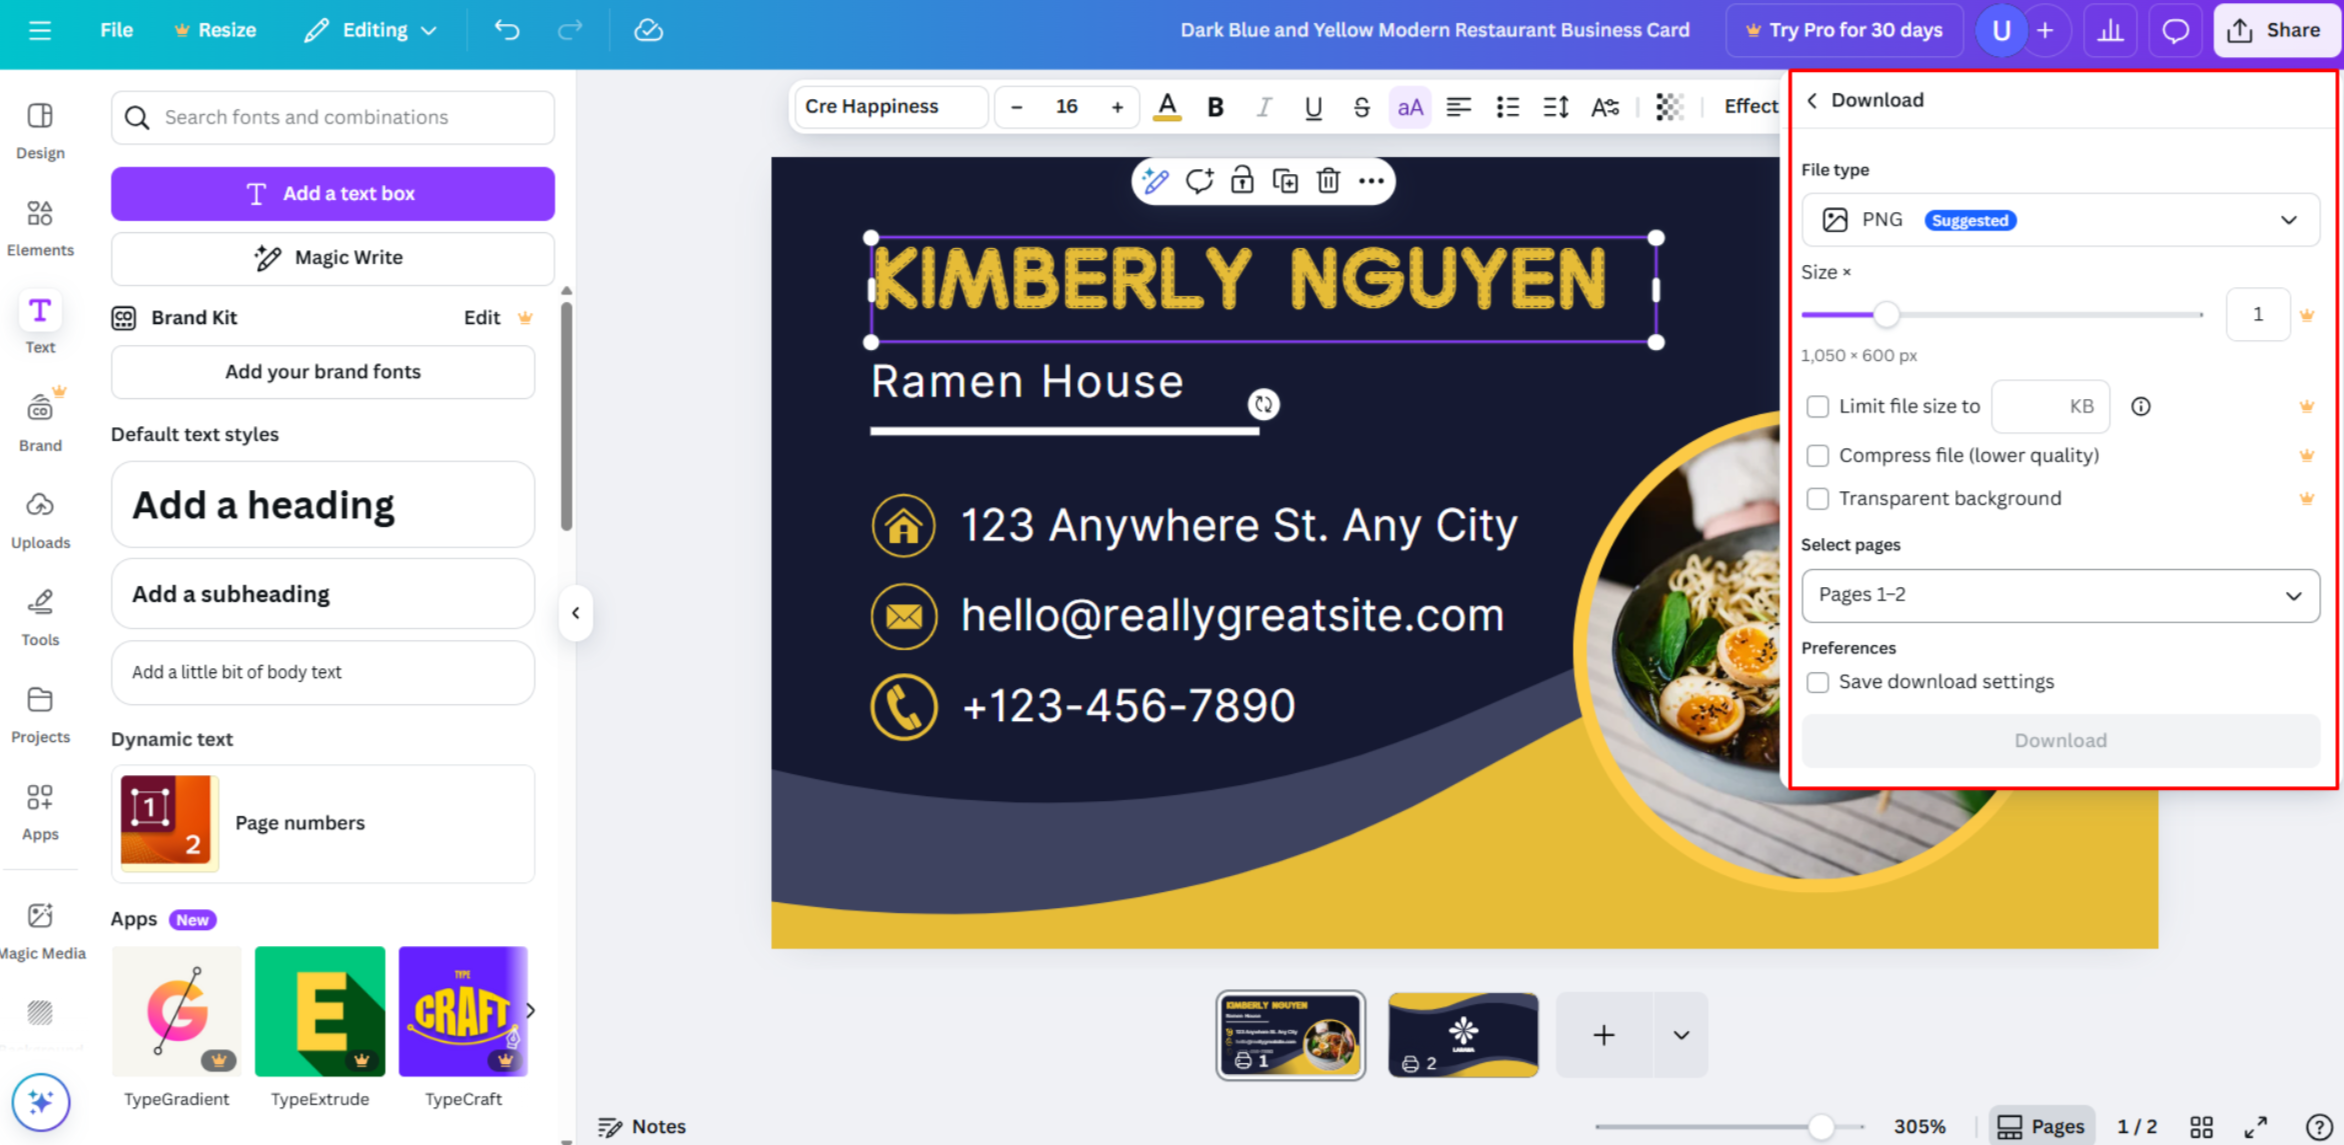
Task: Click Try Pro for 30 days
Action: click(x=1844, y=29)
